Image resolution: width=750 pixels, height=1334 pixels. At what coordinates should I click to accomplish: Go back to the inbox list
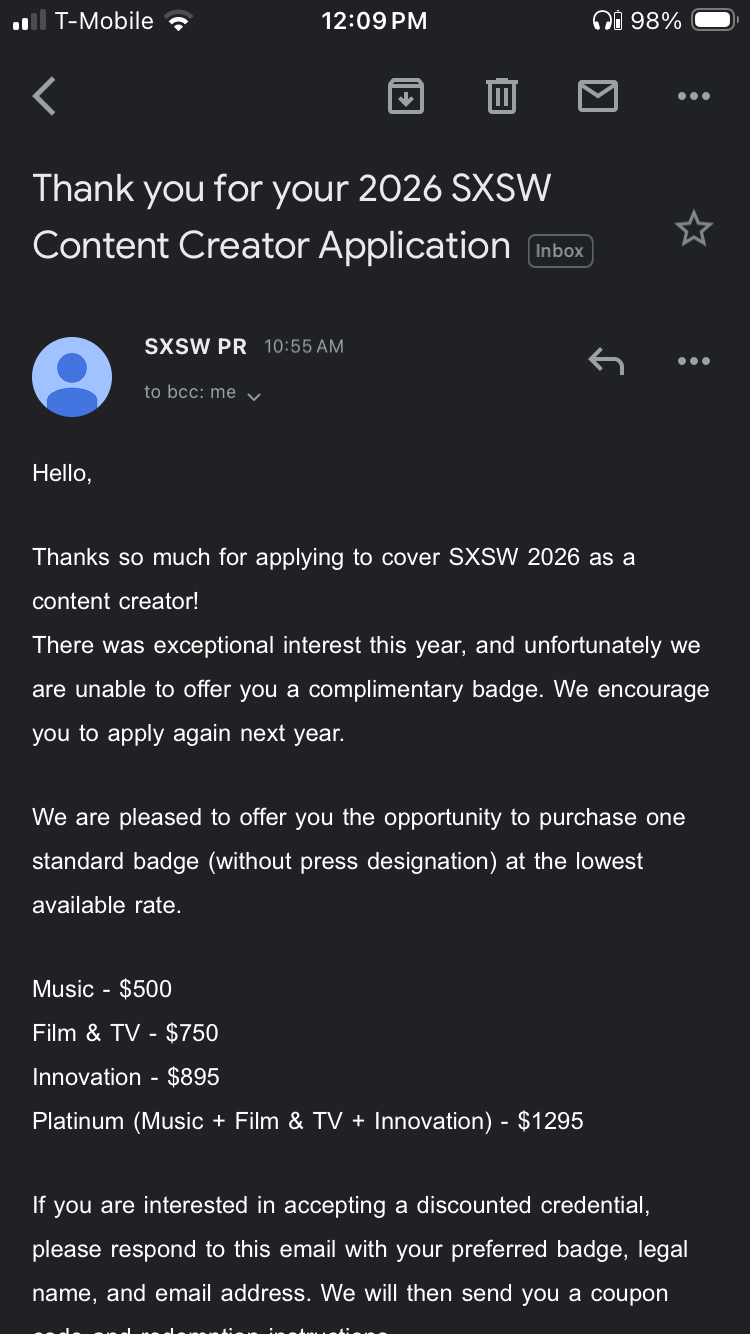pos(45,97)
